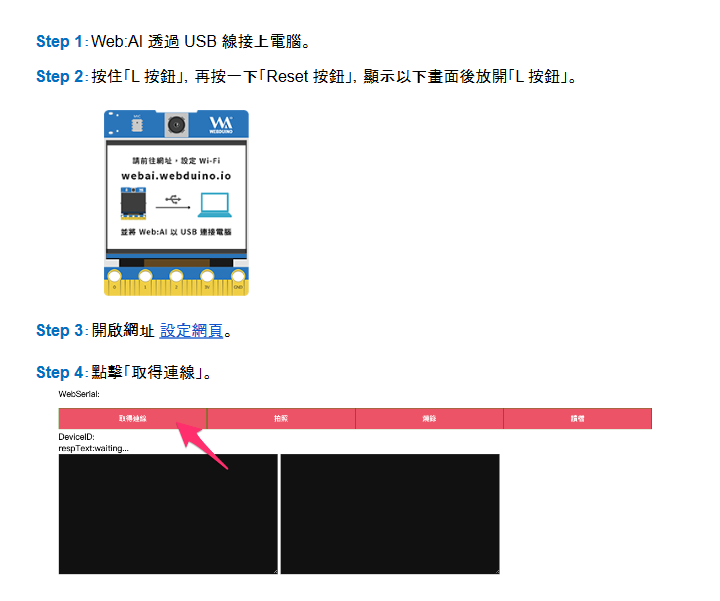Click the MIC chip on the board

136,127
